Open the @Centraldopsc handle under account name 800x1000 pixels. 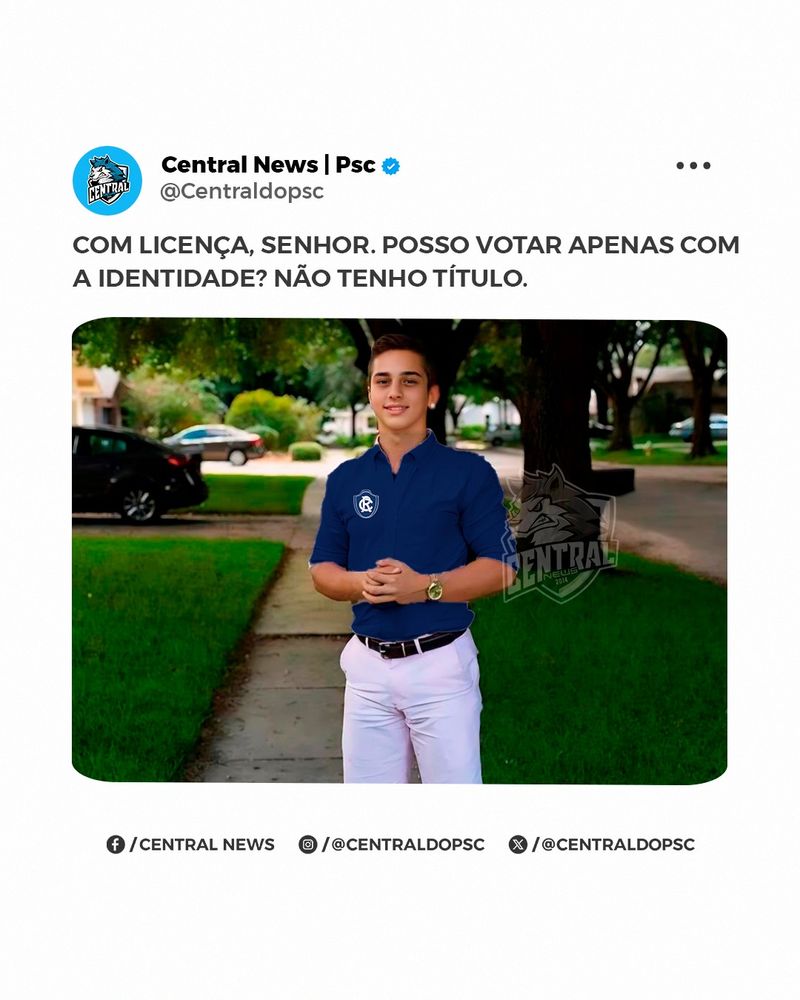(x=242, y=191)
